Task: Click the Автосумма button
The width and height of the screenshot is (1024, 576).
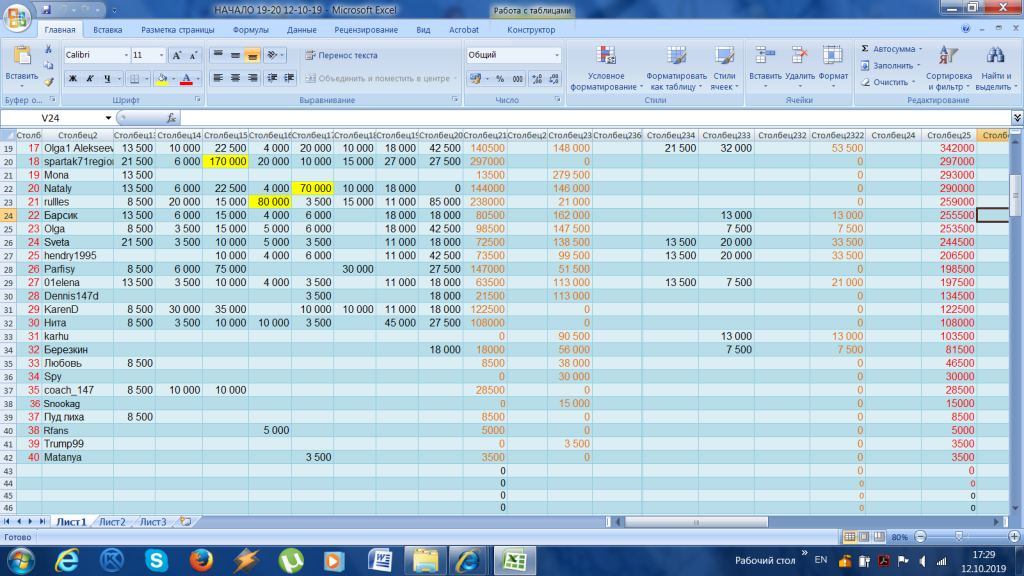Action: [890, 48]
